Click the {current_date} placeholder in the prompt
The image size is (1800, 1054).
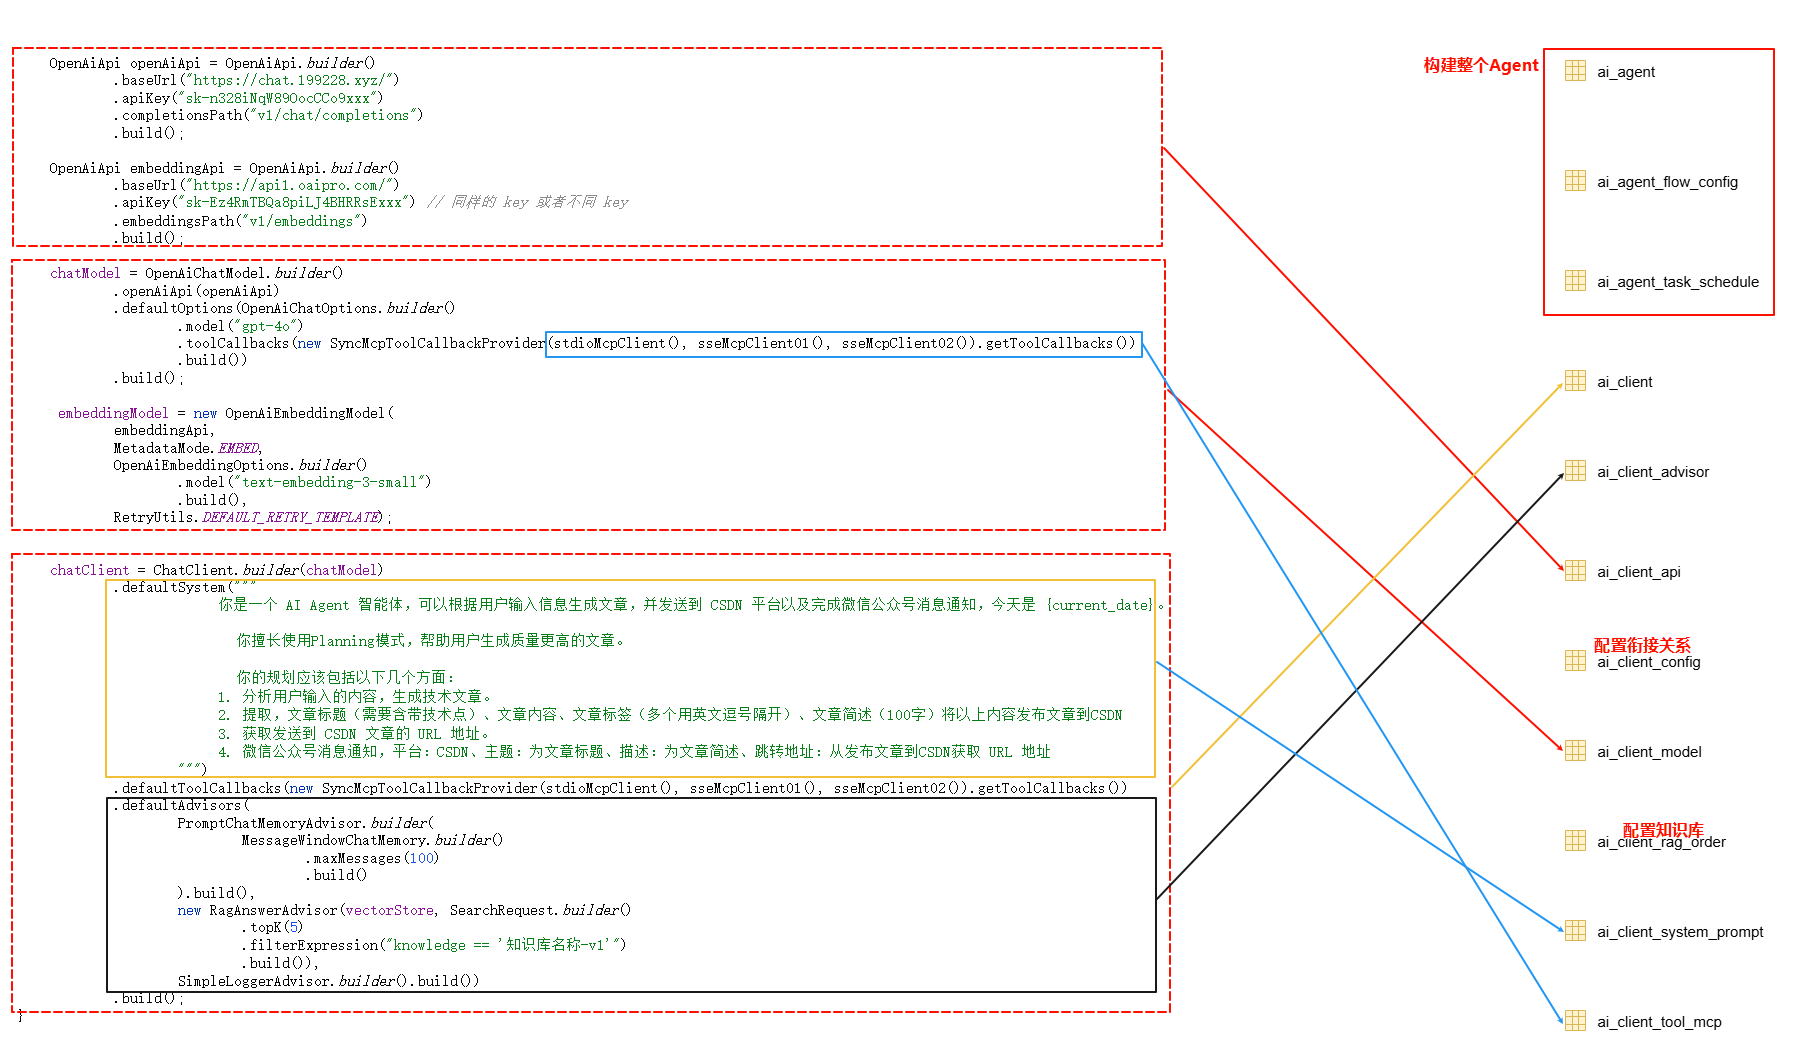click(1099, 606)
